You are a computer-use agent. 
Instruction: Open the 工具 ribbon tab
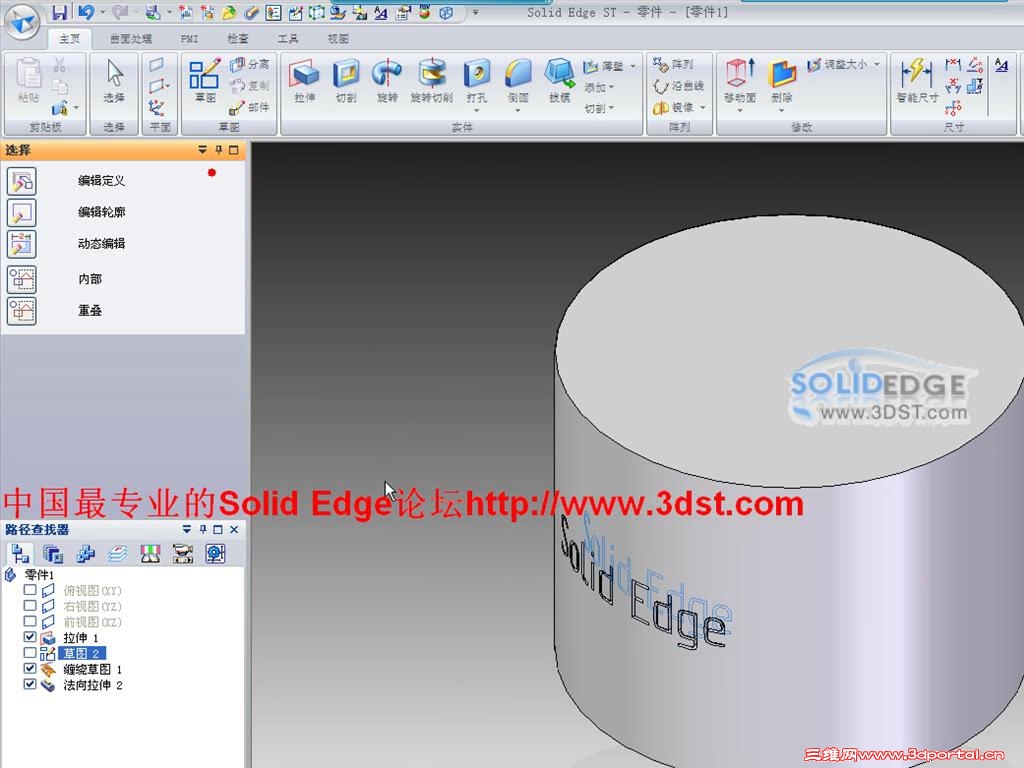click(x=288, y=38)
